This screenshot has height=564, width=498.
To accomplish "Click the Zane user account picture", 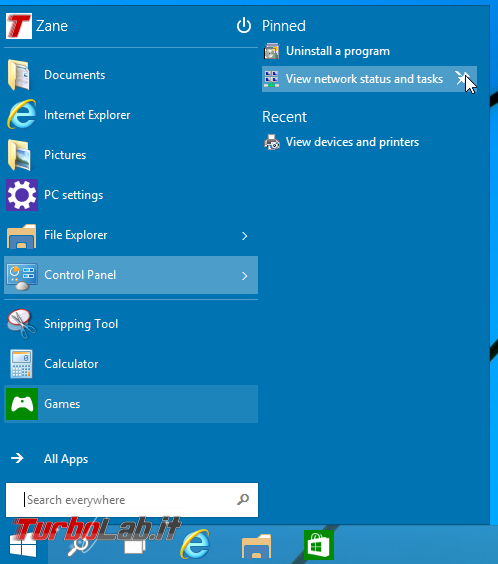I will [x=19, y=26].
